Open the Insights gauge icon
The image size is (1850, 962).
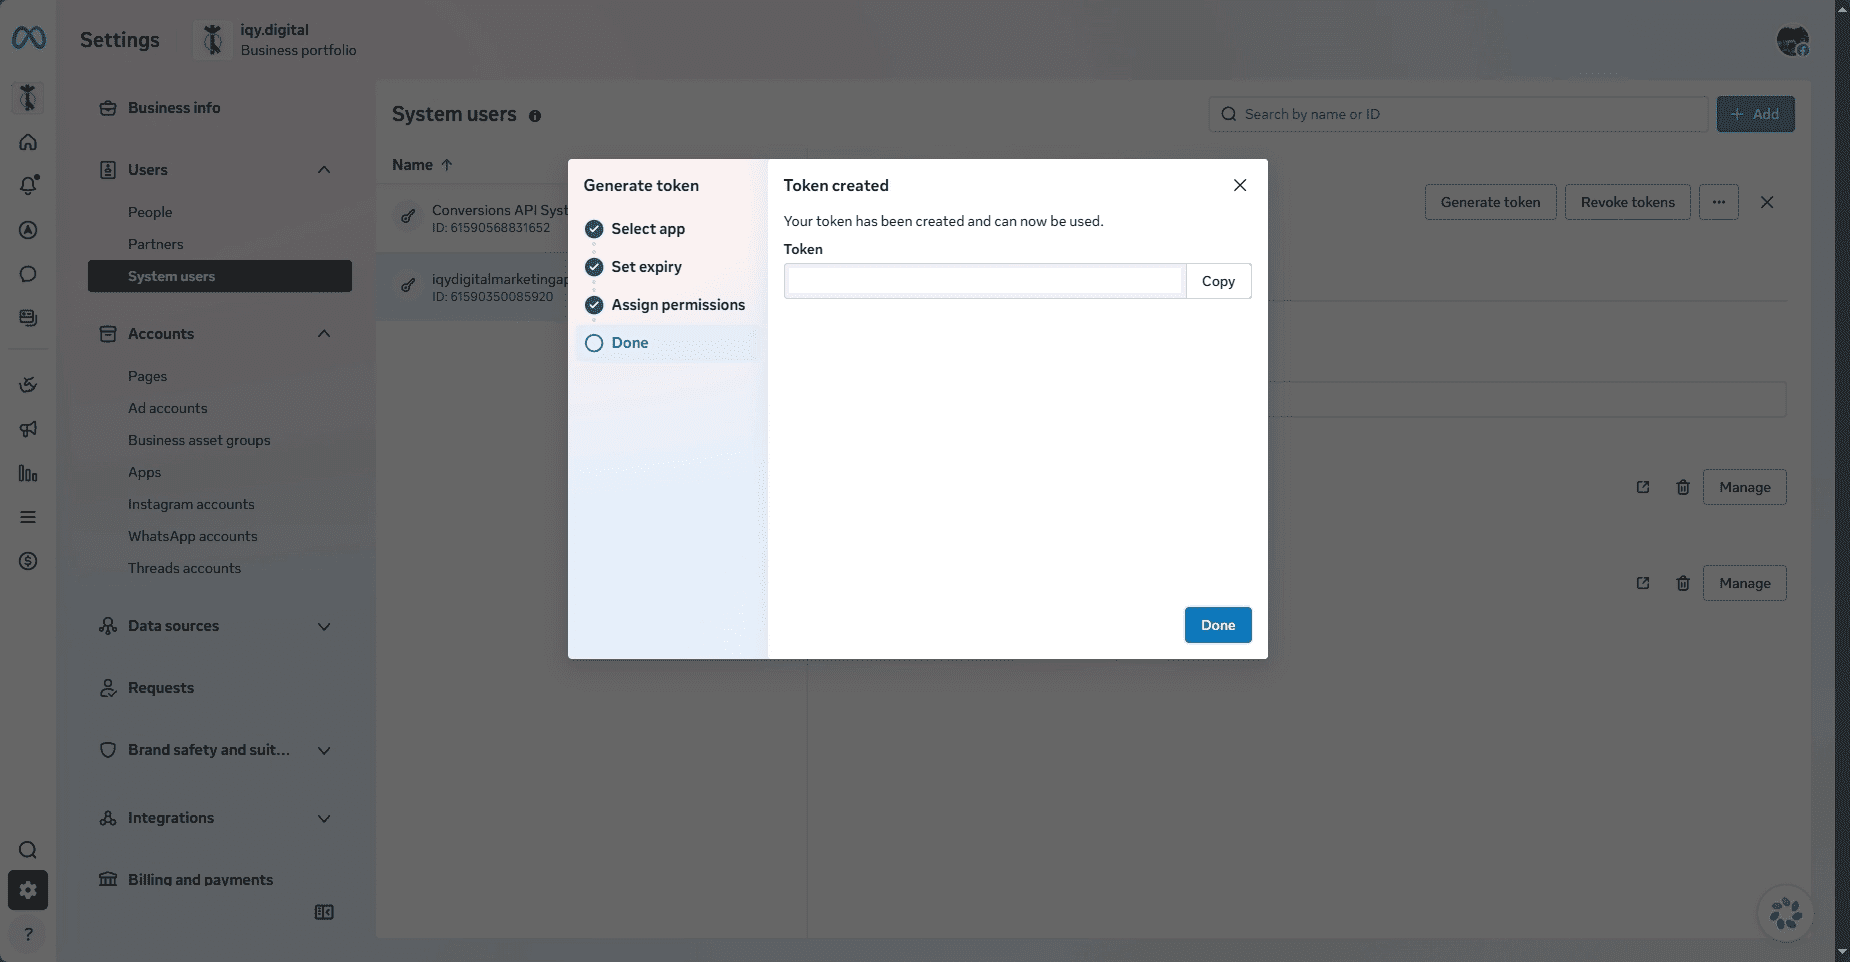pyautogui.click(x=28, y=385)
